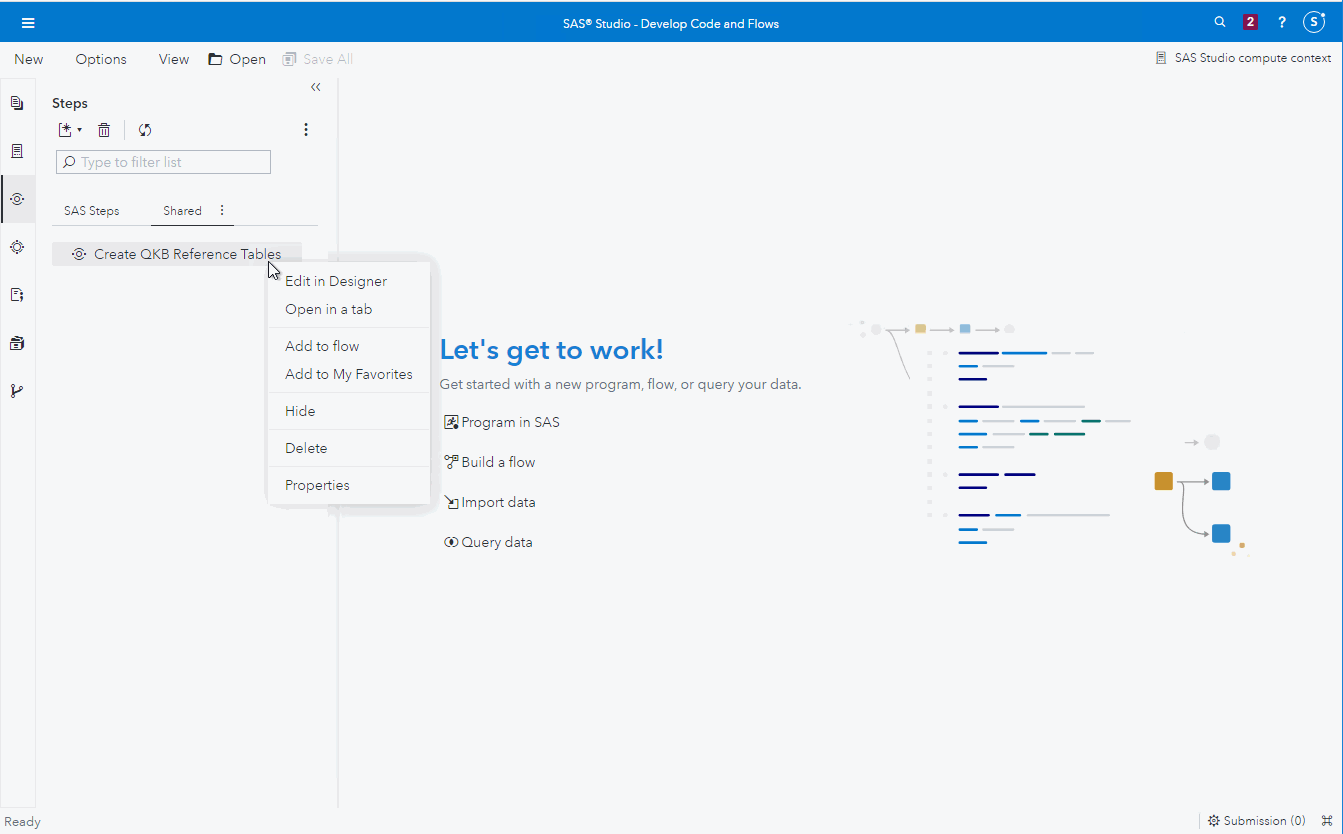Switch to the SAS Steps tab
The image size is (1343, 834).
point(92,211)
